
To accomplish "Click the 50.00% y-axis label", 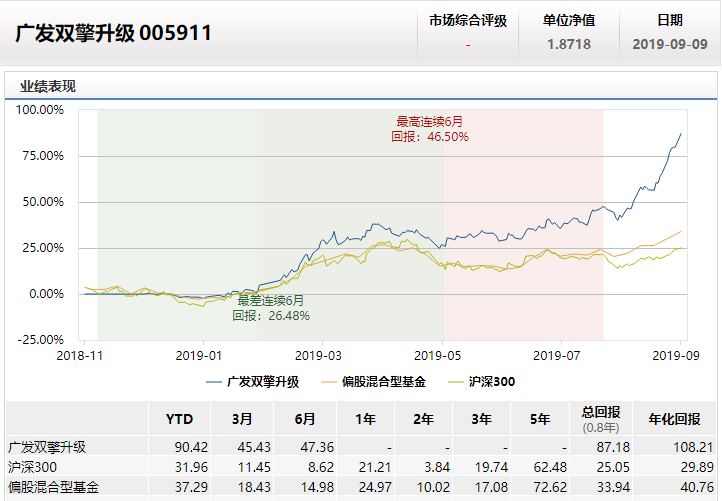I will pos(43,202).
